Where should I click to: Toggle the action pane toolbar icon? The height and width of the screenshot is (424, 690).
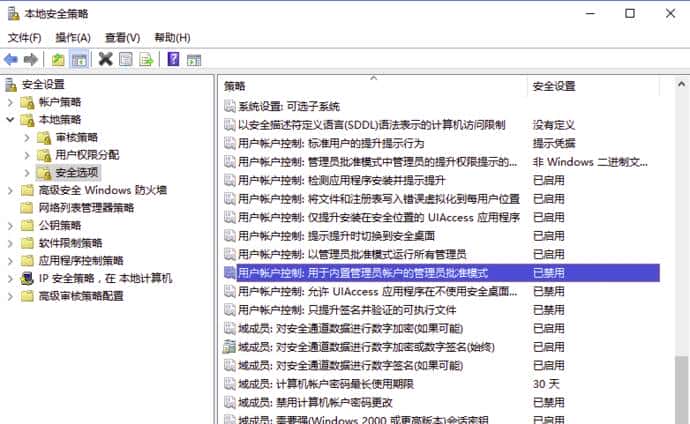coord(194,60)
